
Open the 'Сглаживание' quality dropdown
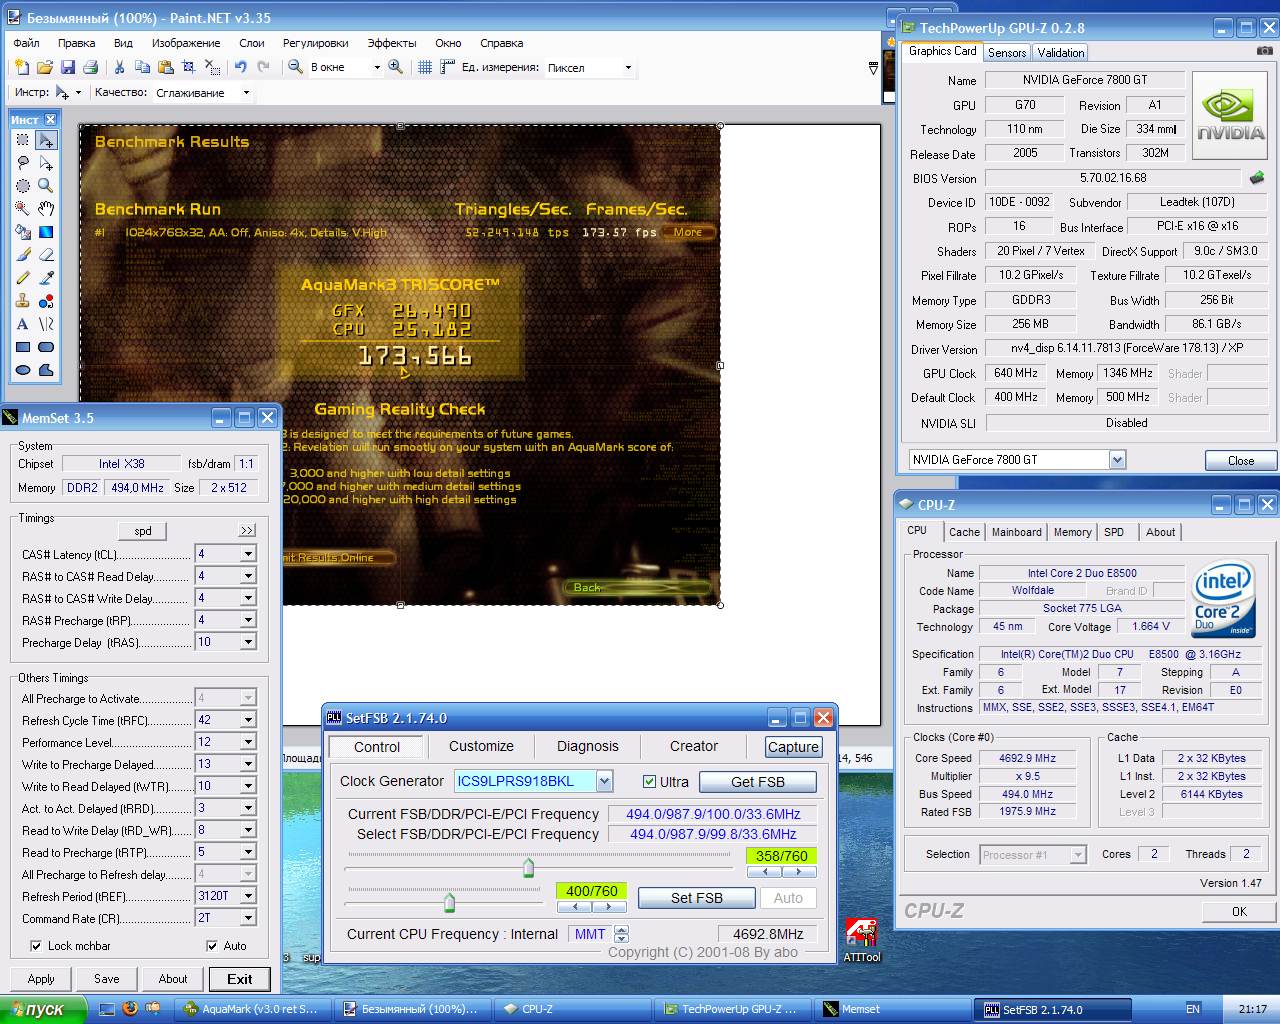pos(246,93)
